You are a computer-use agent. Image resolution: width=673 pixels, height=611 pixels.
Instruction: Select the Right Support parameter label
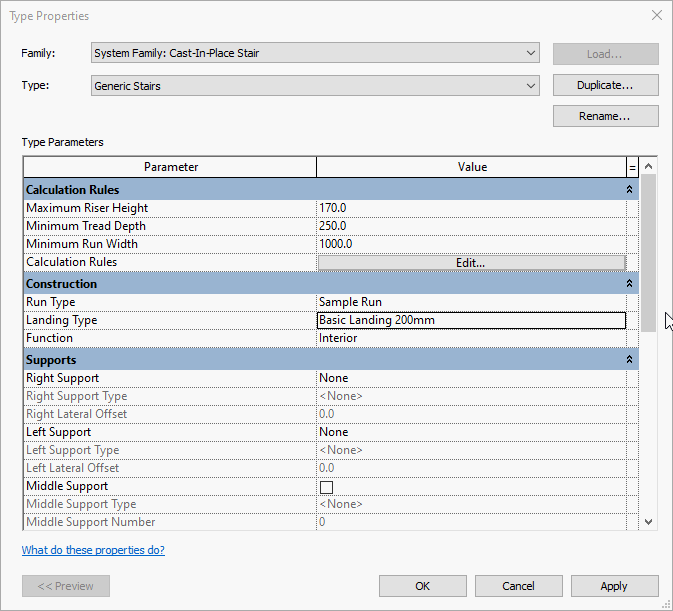[63, 378]
